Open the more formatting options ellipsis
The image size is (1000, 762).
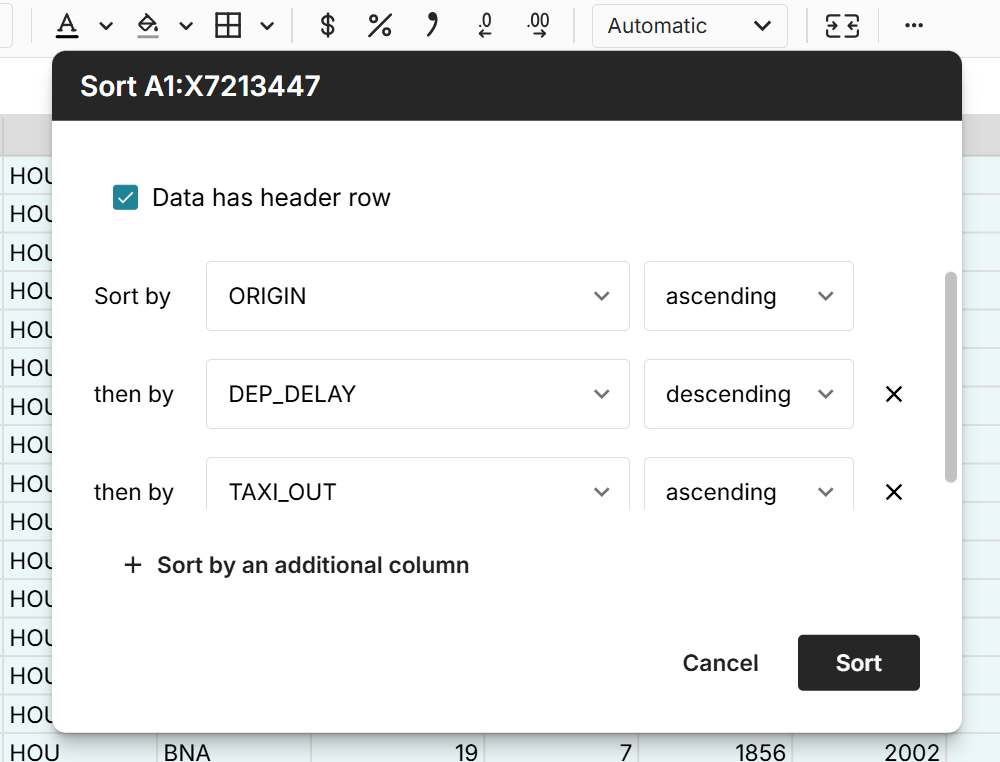[x=913, y=26]
